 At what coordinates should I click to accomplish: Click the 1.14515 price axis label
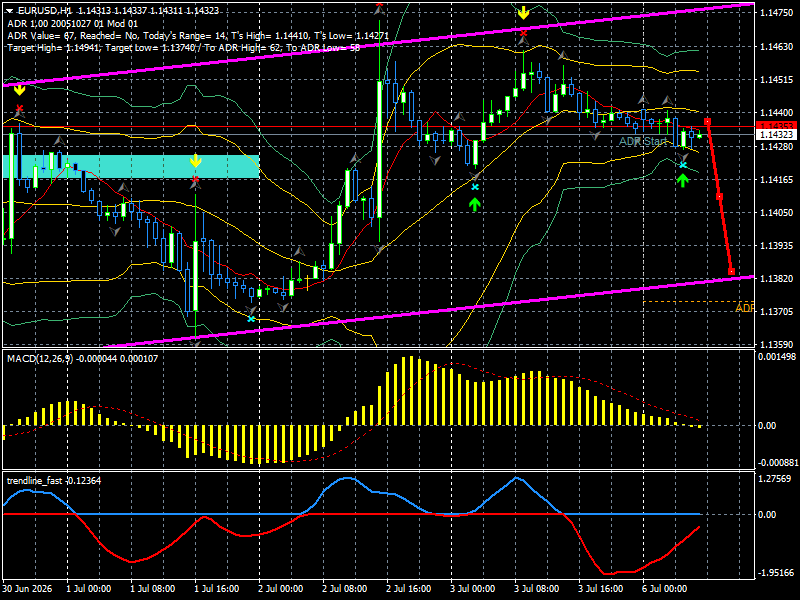point(776,80)
